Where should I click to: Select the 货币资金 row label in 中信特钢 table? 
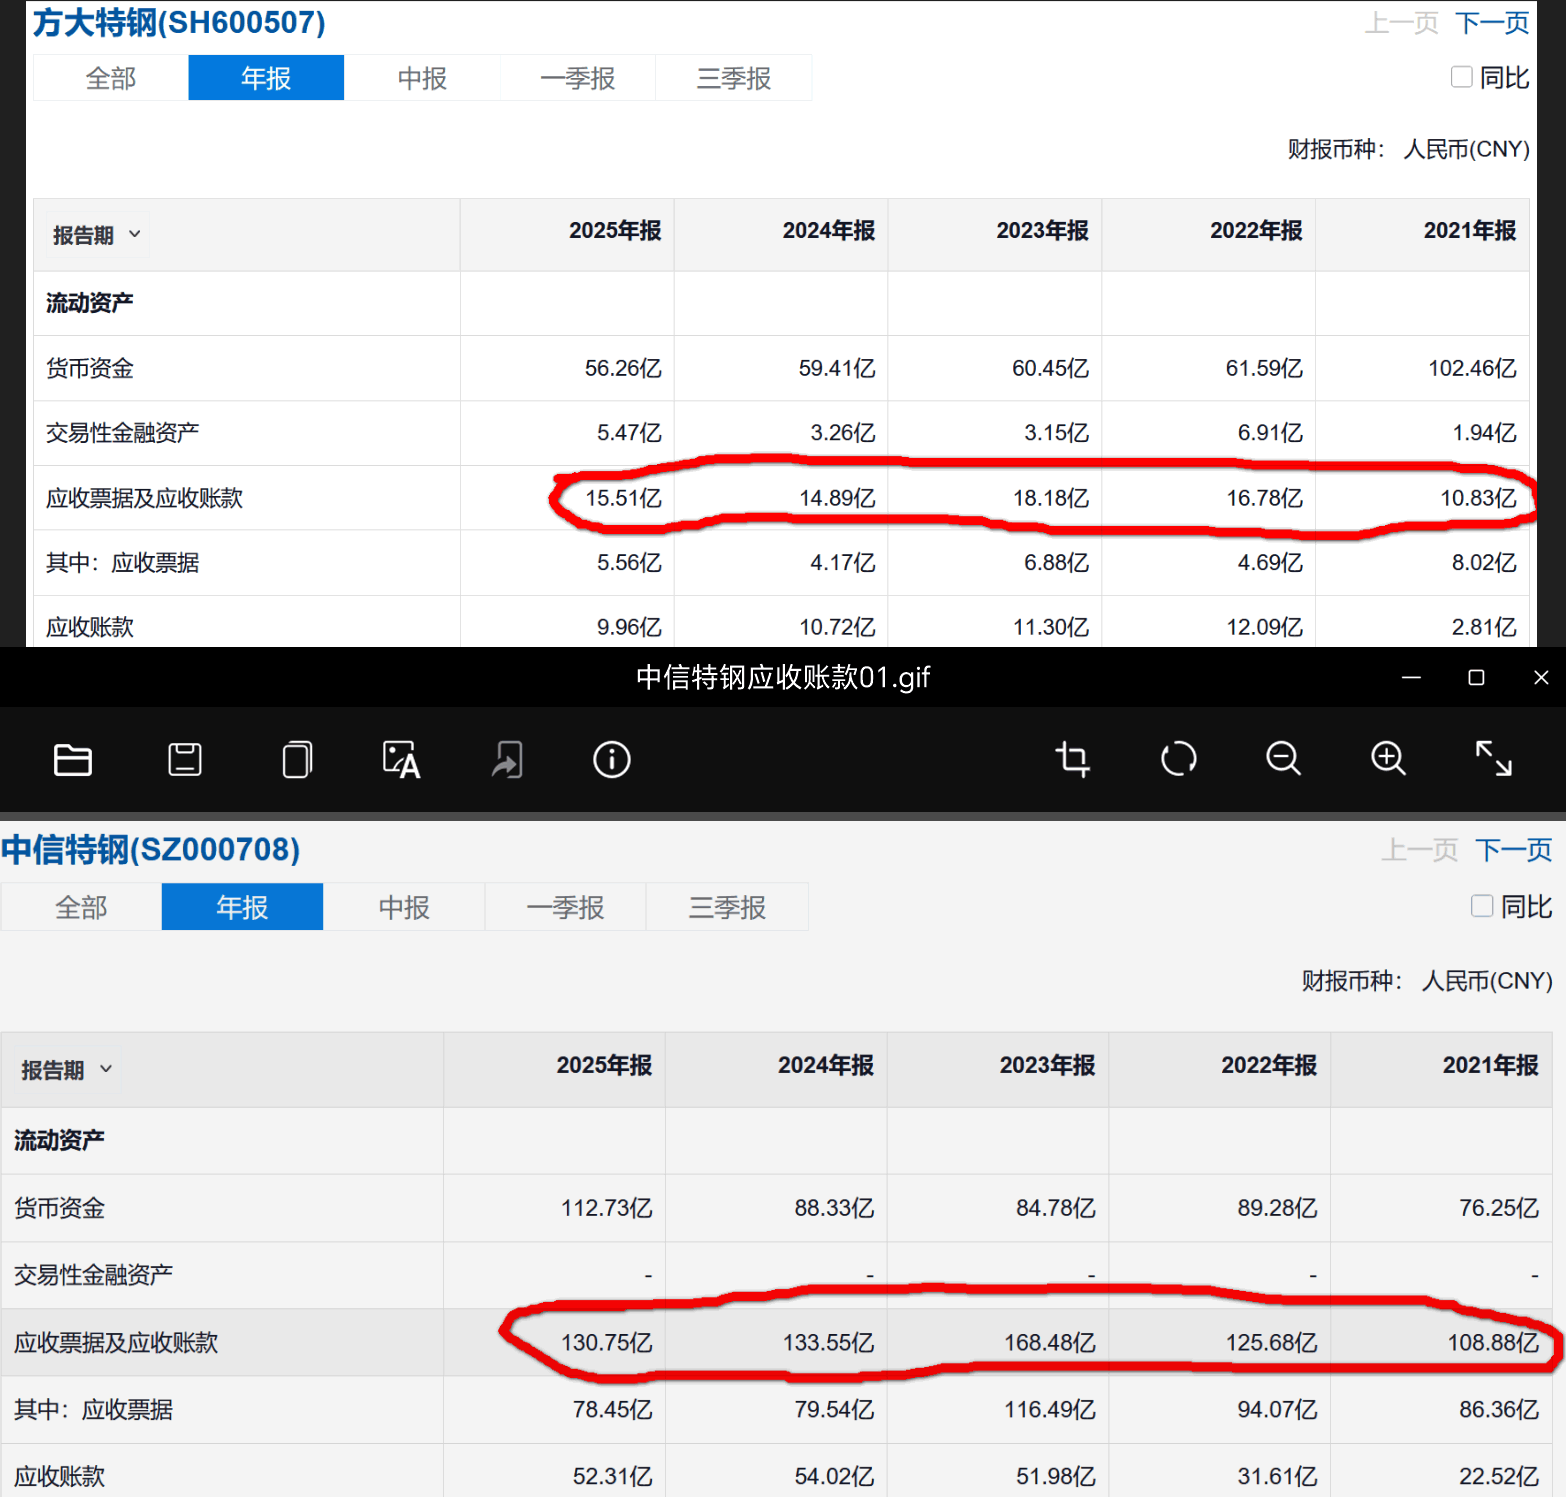pos(59,1208)
